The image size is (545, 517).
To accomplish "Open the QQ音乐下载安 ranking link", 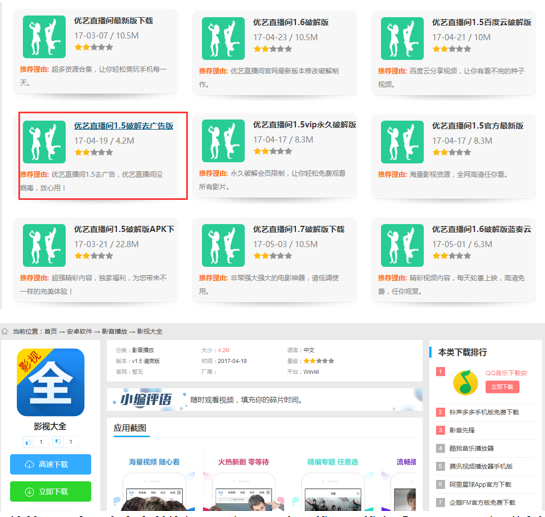I will 506,373.
